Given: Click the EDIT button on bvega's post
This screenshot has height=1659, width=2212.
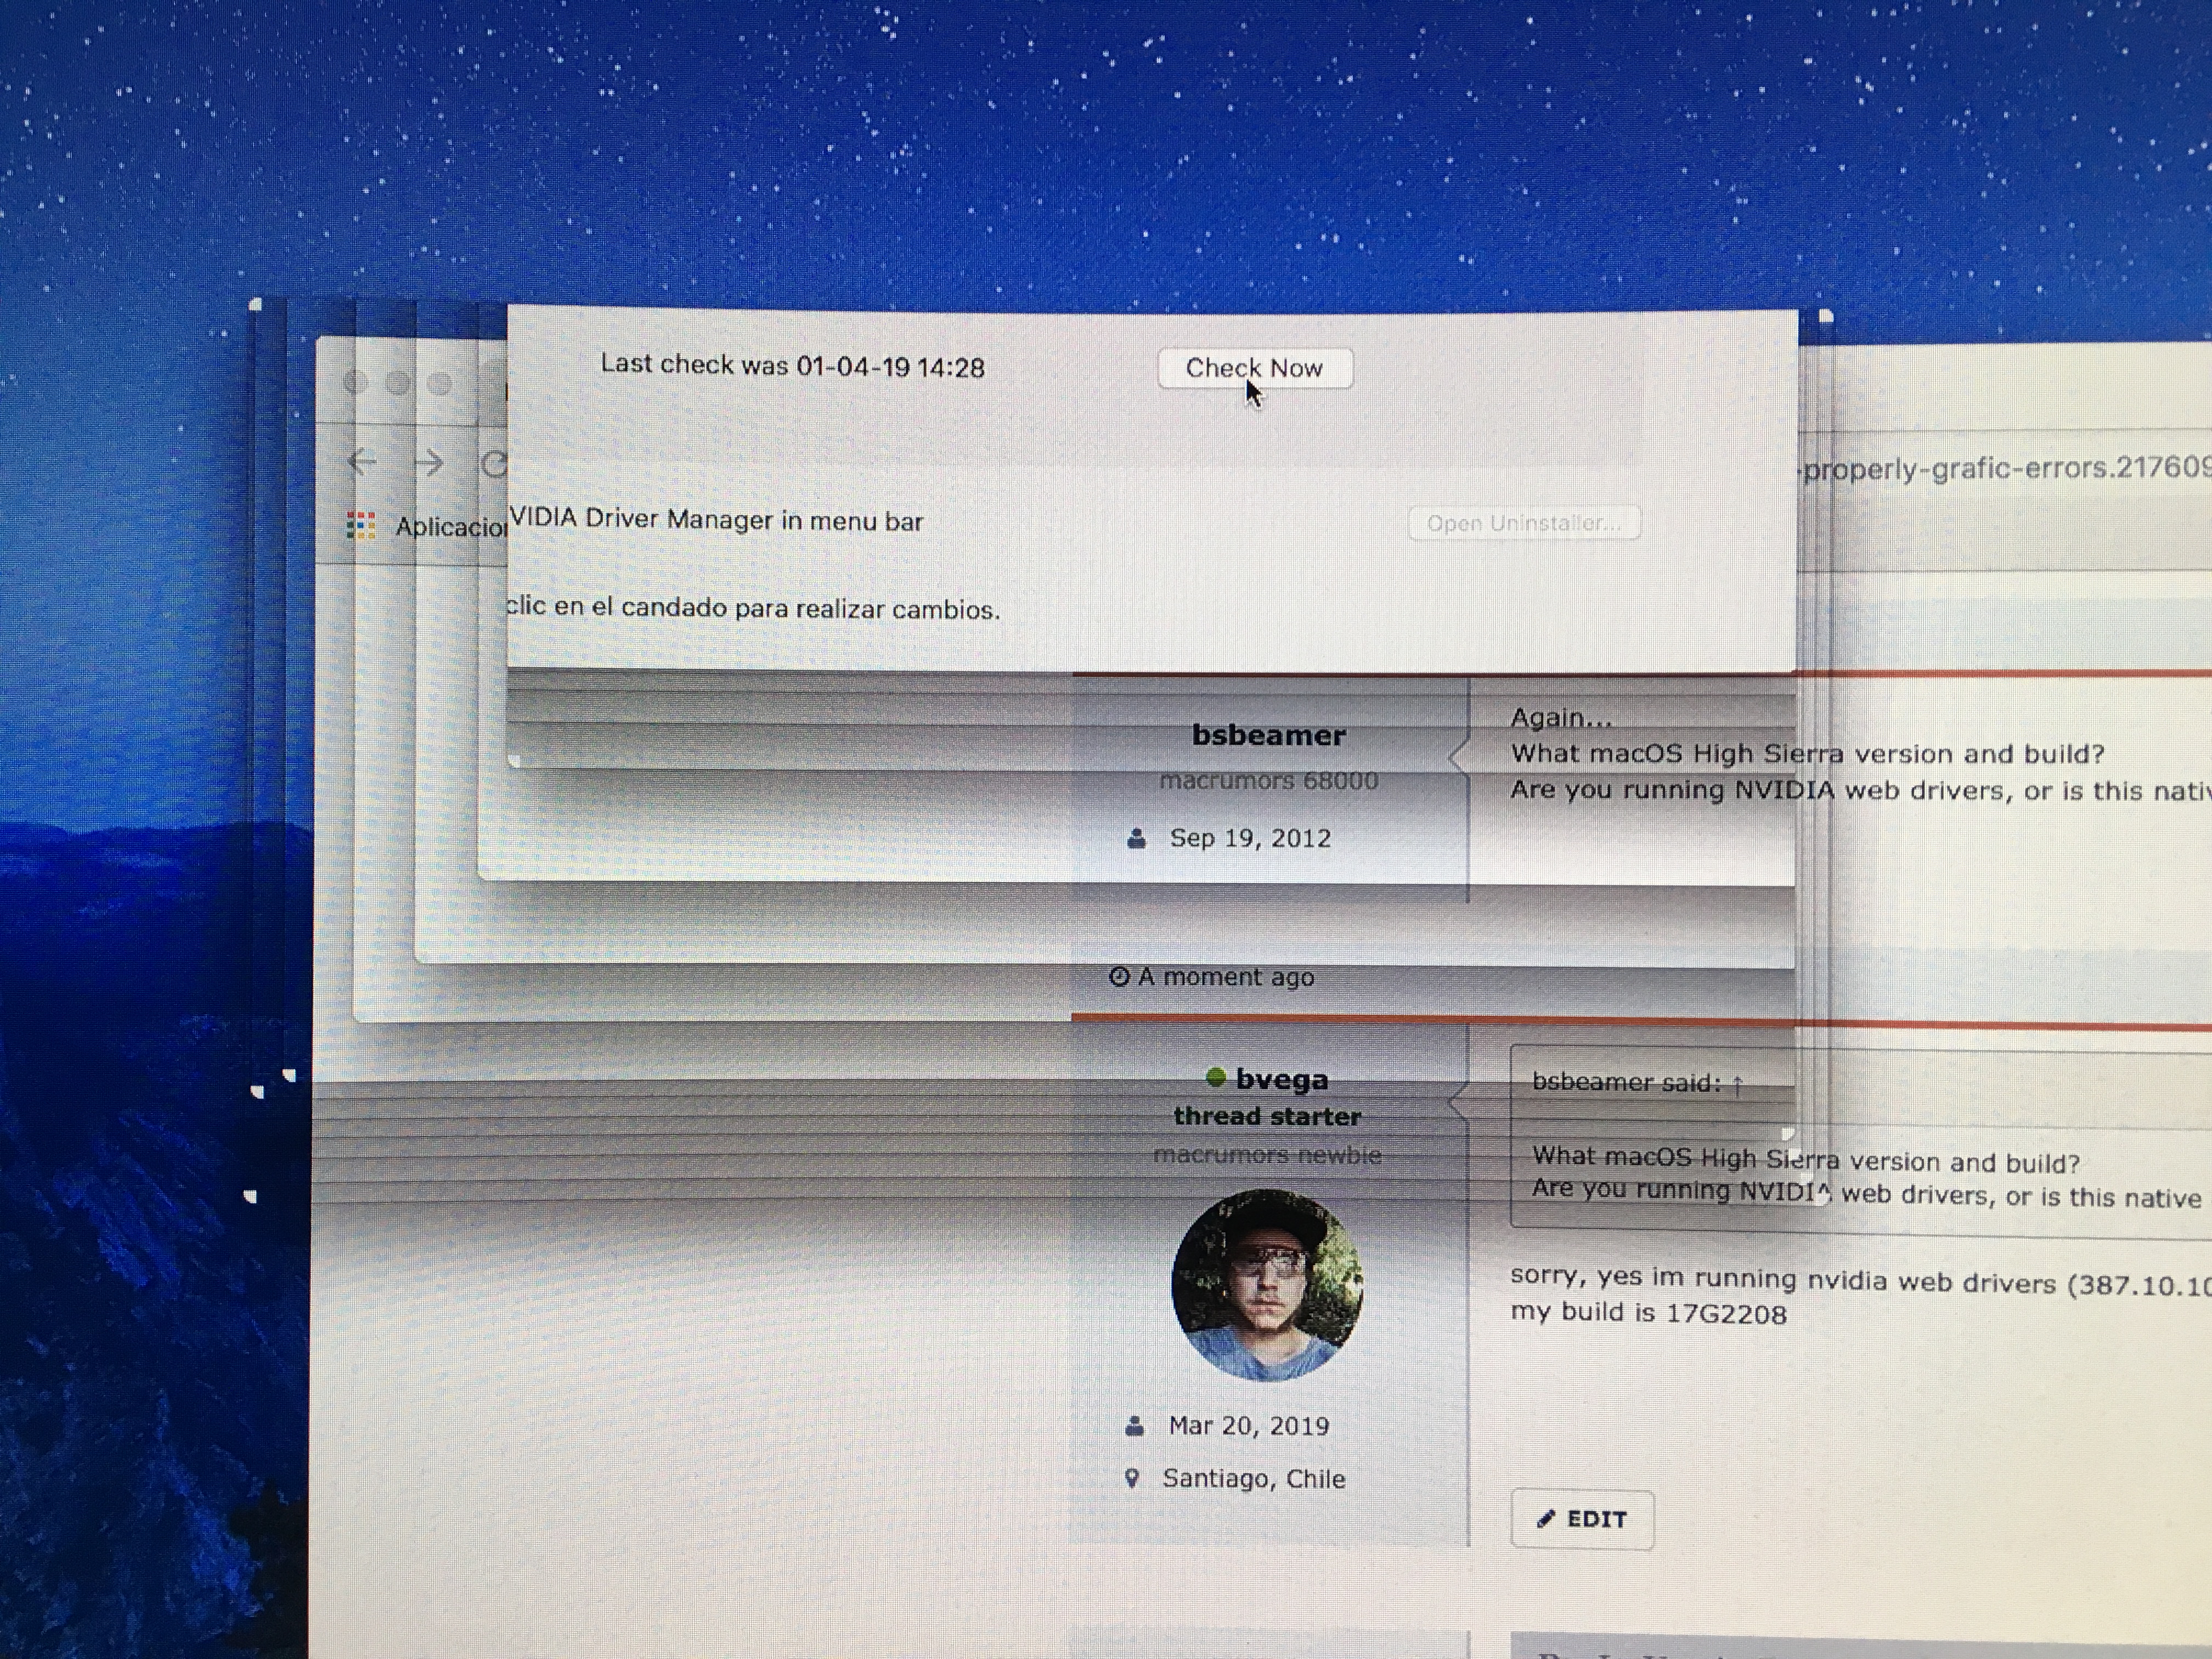Looking at the screenshot, I should click(1582, 1519).
